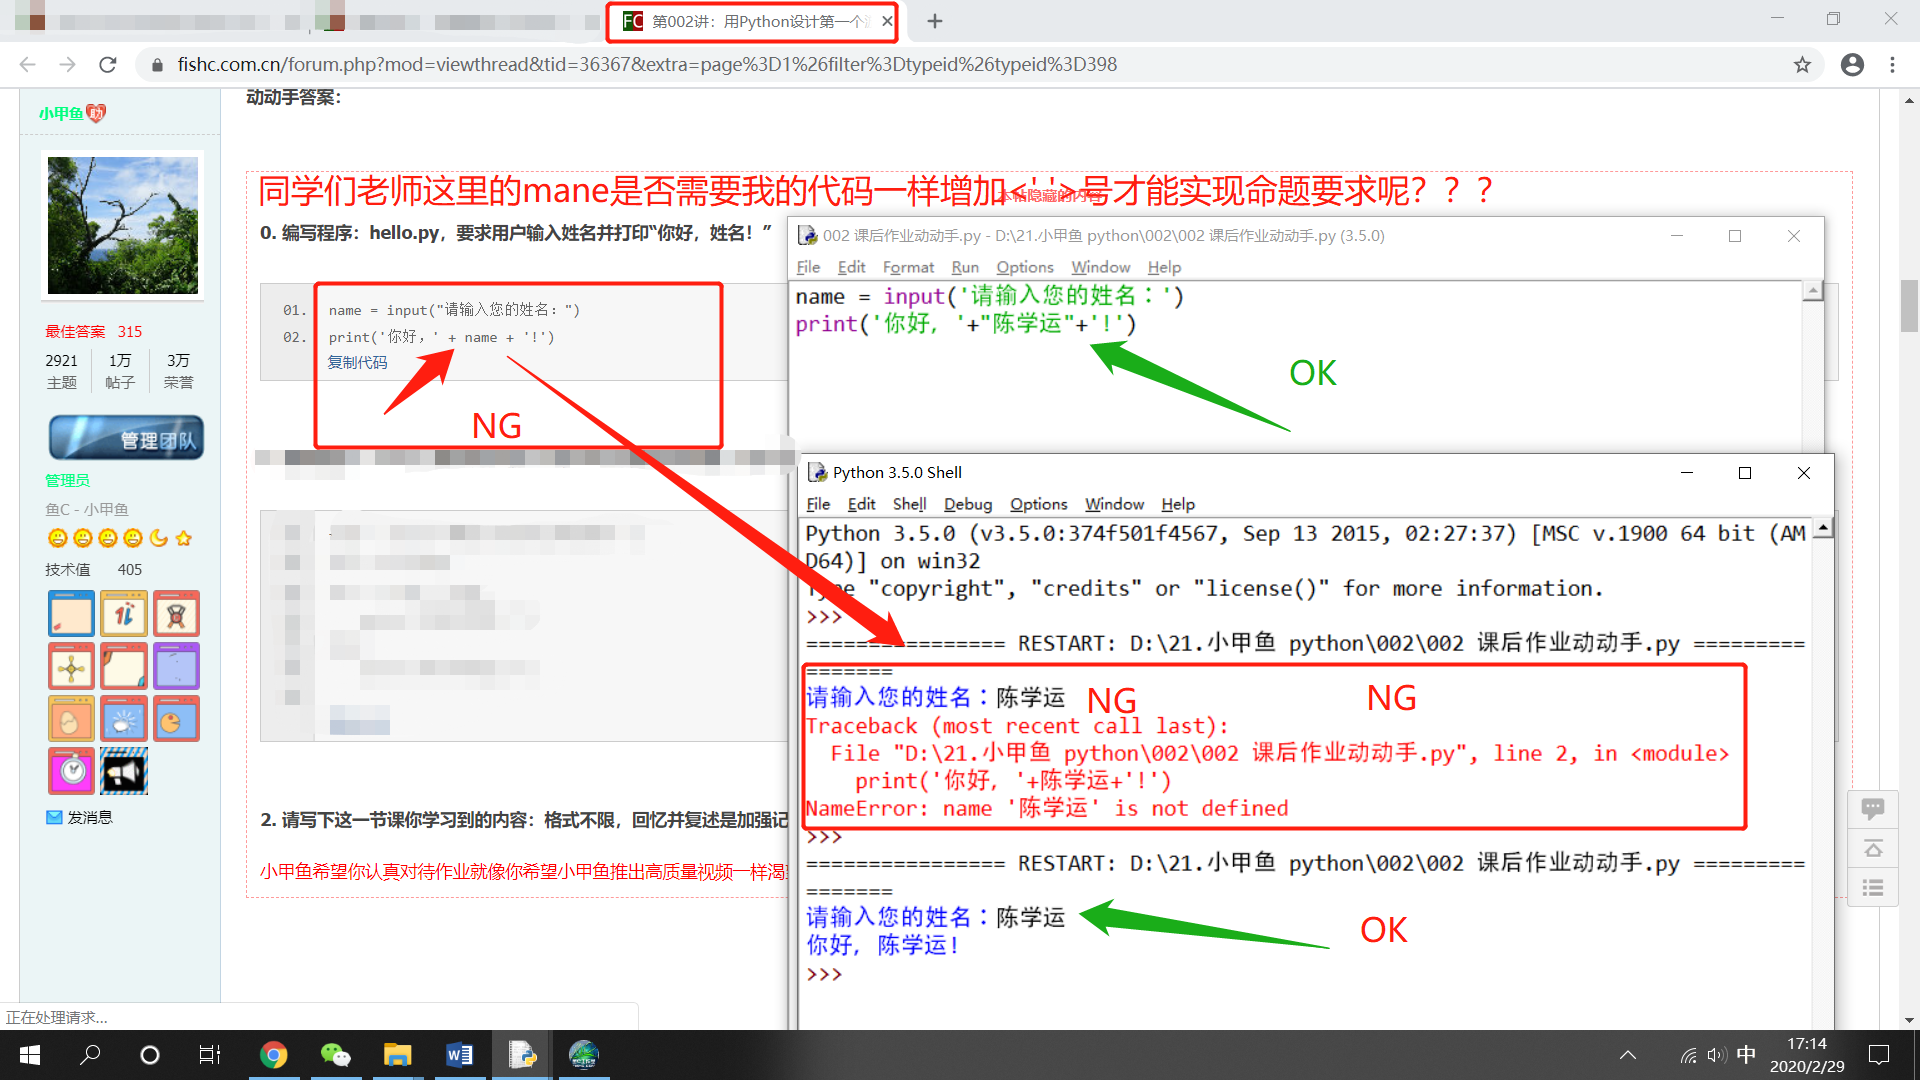Viewport: 1920px width, 1080px height.
Task: Click the scroll-up arrow in Python Shell scrollbar
Action: 1824,527
